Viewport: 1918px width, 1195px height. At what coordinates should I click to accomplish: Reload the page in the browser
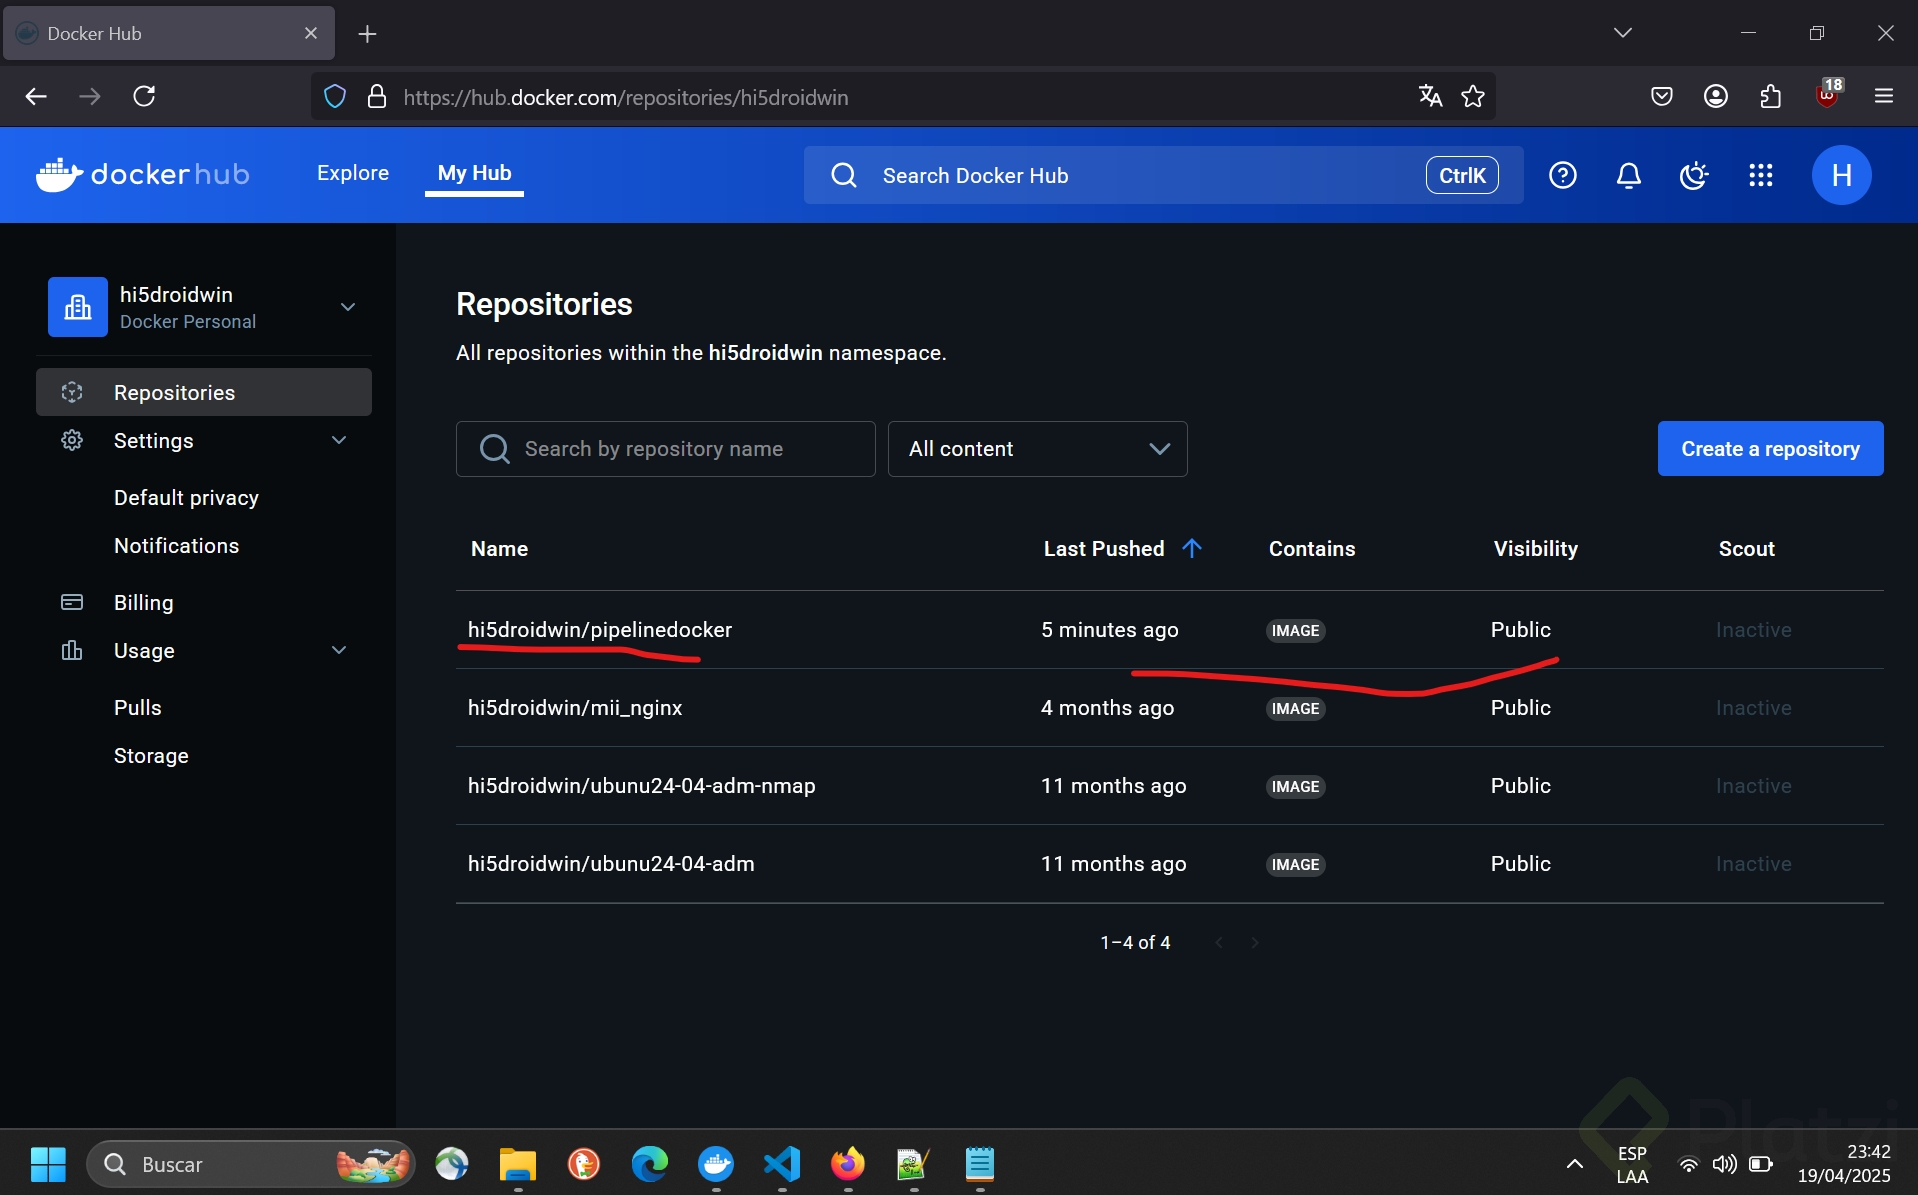(144, 96)
